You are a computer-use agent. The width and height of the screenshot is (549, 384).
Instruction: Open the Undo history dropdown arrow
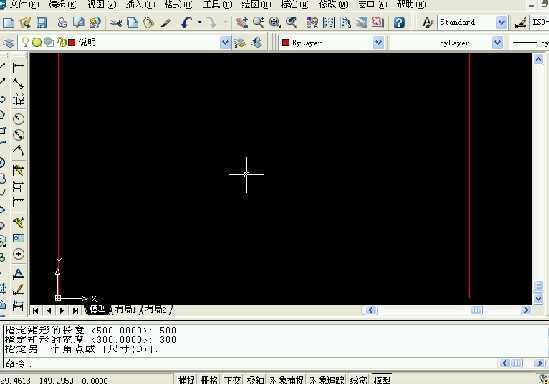[200, 23]
